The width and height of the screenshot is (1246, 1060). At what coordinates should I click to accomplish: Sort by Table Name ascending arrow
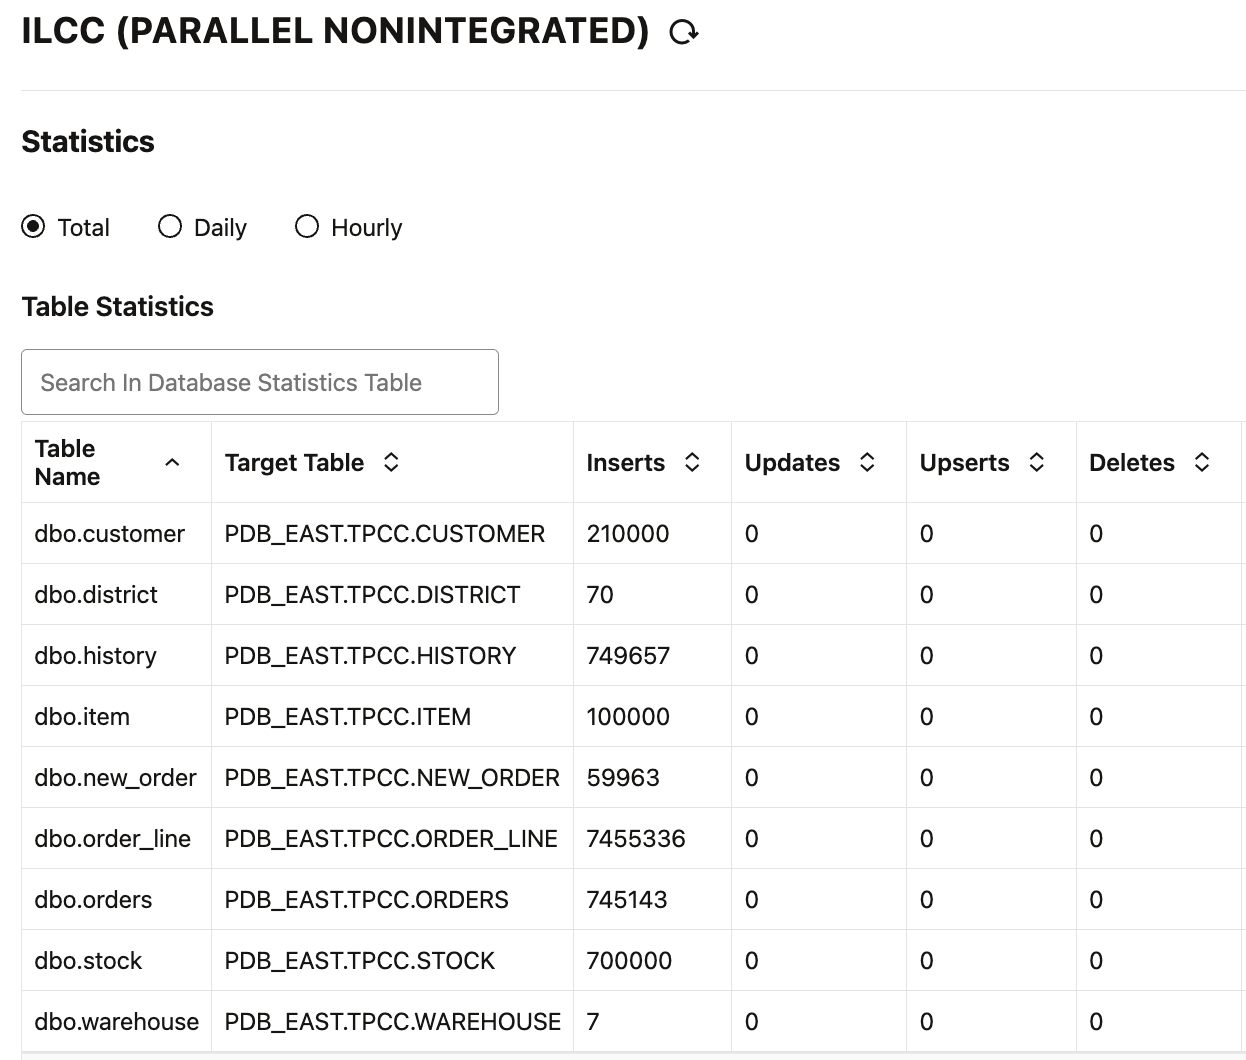(172, 462)
